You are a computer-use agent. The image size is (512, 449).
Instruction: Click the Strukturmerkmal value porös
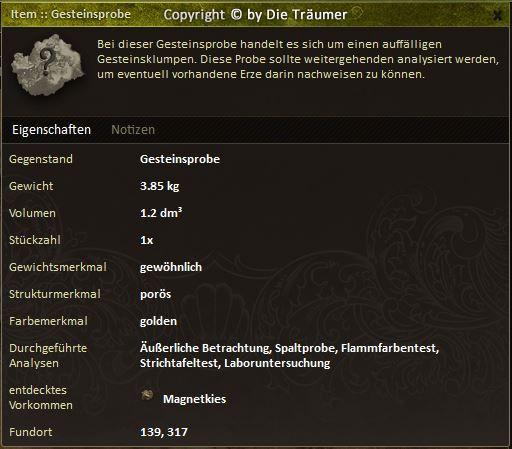tap(156, 294)
